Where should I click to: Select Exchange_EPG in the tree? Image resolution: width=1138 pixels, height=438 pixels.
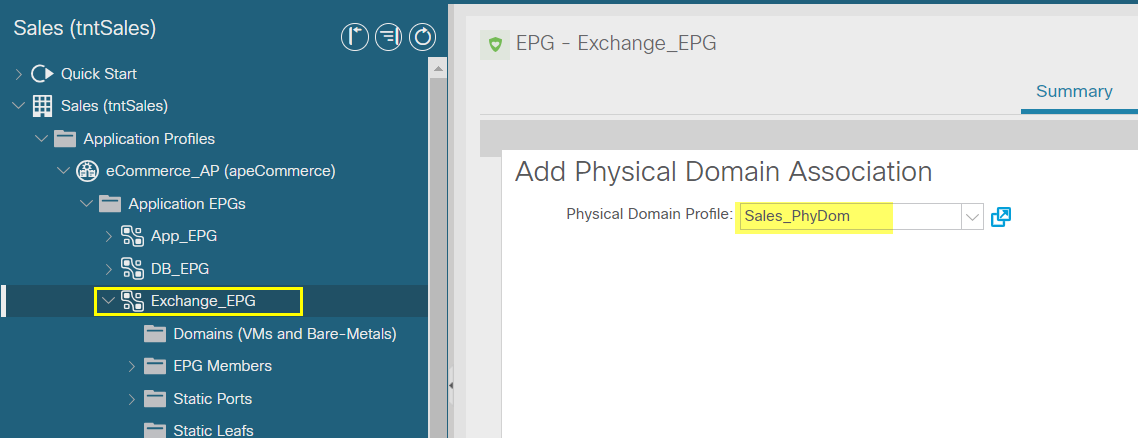click(203, 301)
